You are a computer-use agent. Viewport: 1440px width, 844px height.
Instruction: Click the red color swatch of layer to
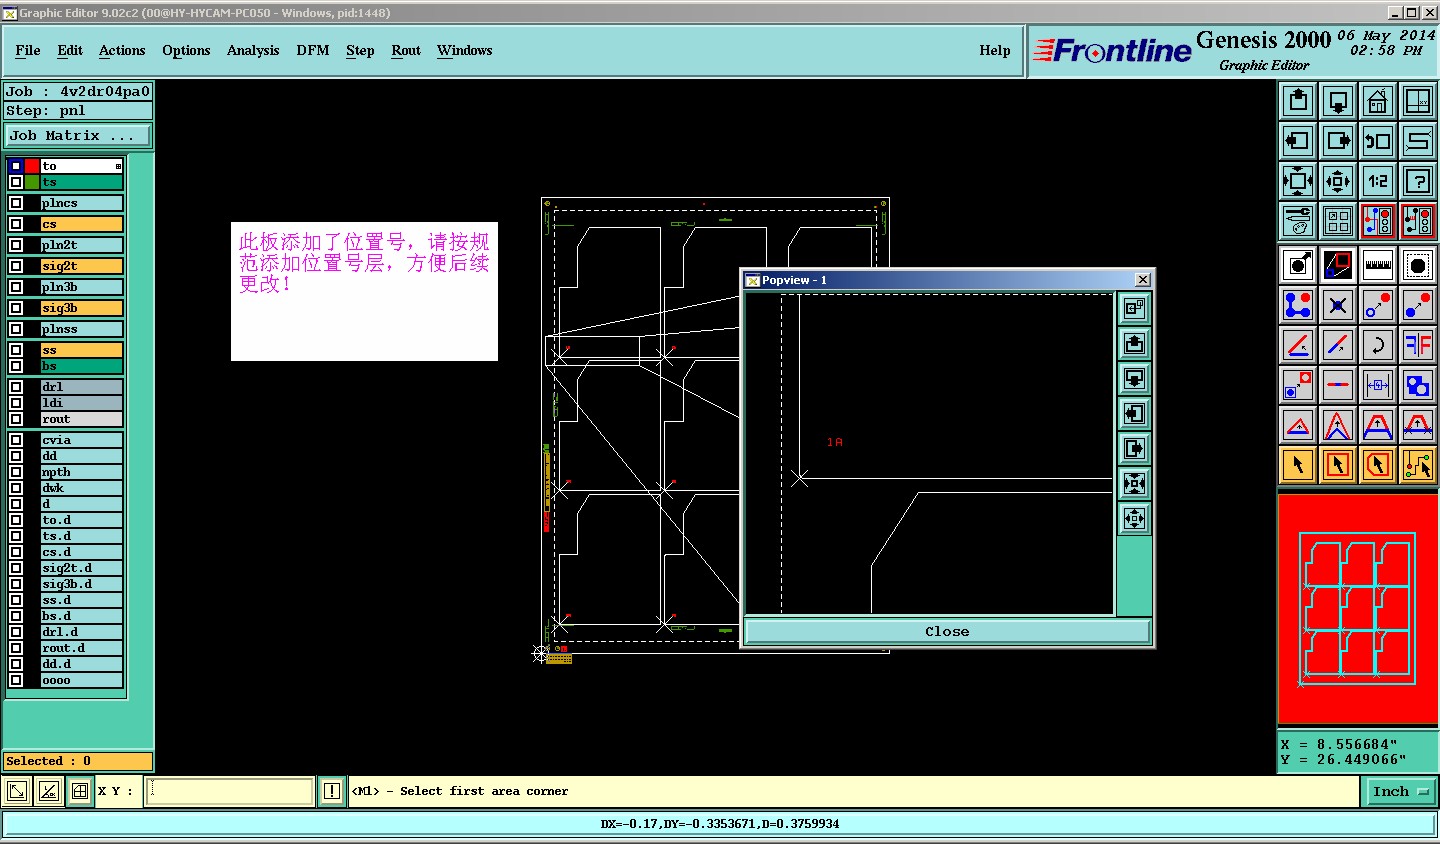[32, 166]
